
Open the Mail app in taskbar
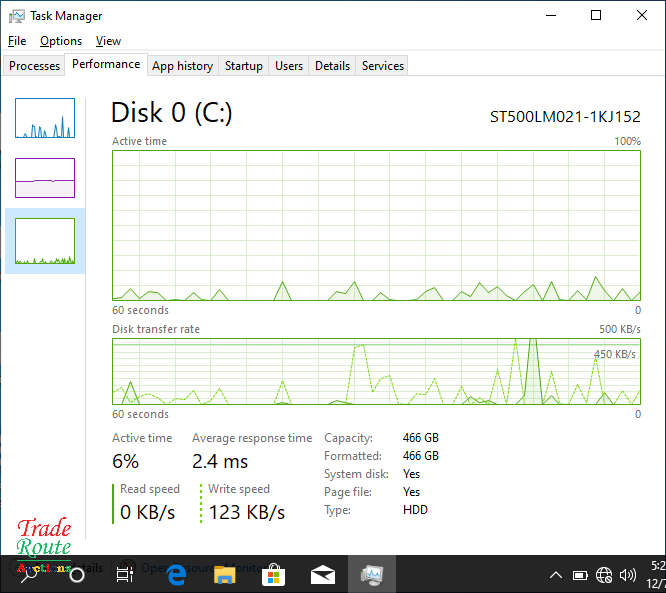[323, 575]
